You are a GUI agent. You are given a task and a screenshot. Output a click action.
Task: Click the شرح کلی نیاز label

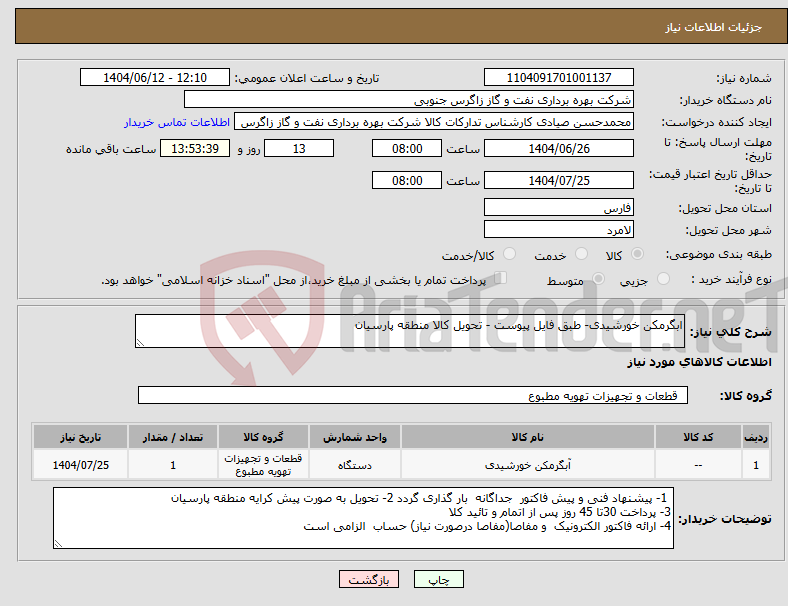point(731,332)
